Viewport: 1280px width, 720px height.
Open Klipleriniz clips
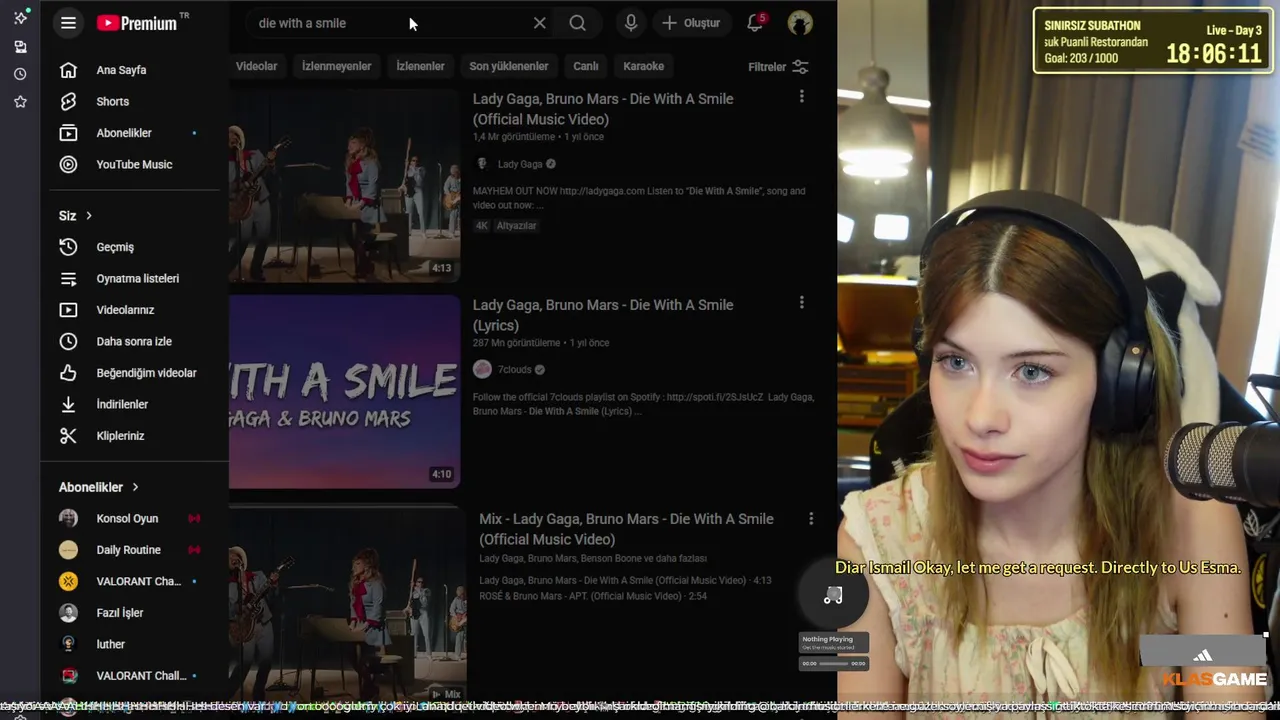pos(134,436)
